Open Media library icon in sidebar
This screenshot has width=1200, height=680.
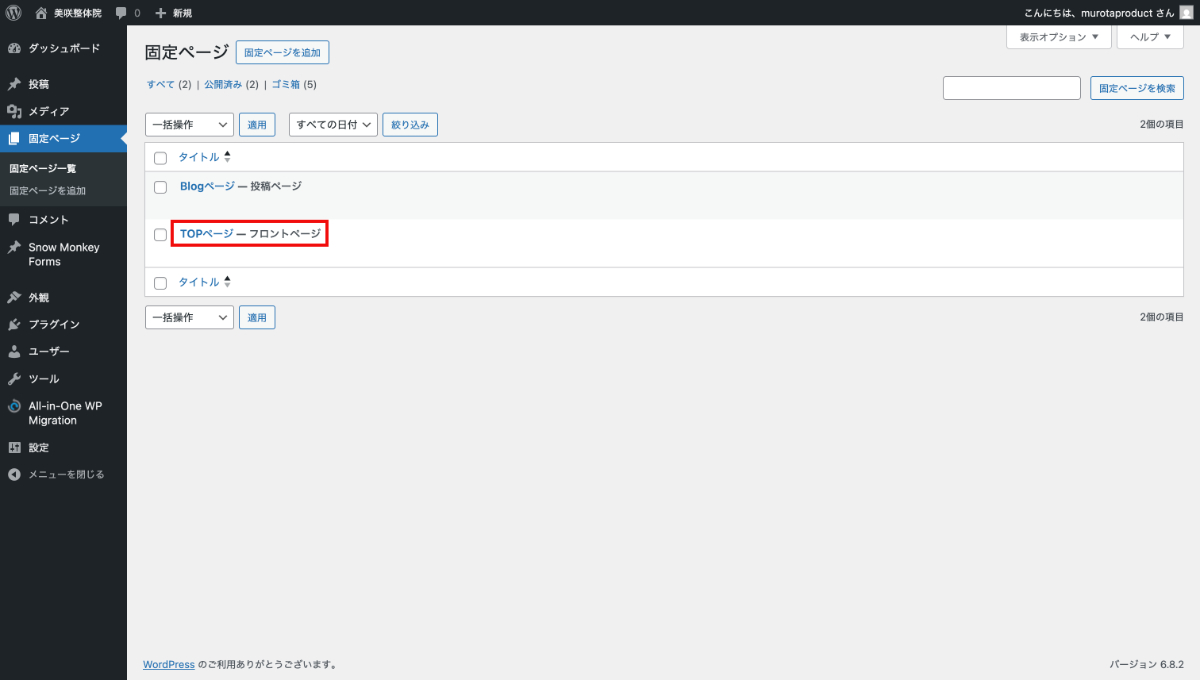(14, 111)
